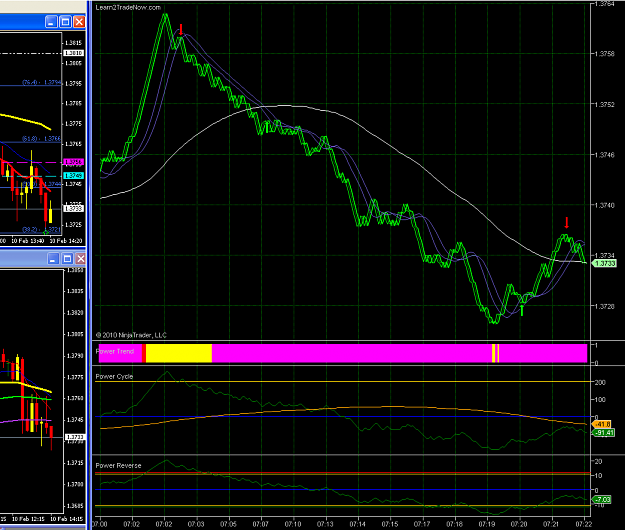Image resolution: width=625 pixels, height=530 pixels.
Task: Click the 07:03 time axis label
Action: tap(196, 524)
